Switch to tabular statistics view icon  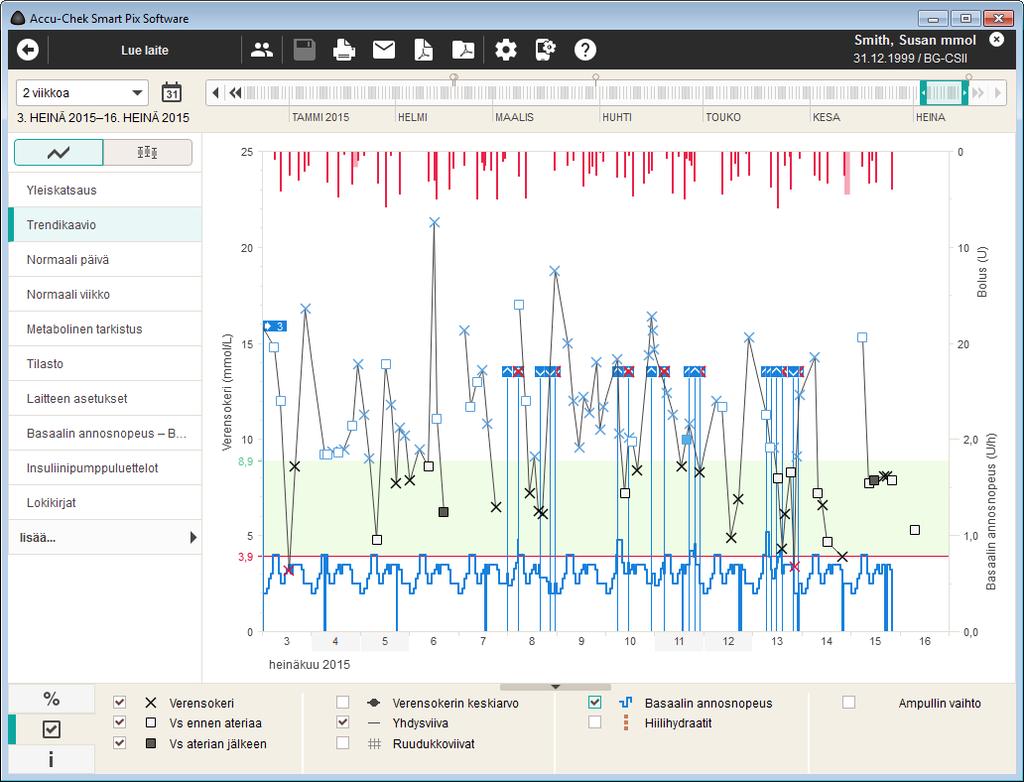pos(148,153)
